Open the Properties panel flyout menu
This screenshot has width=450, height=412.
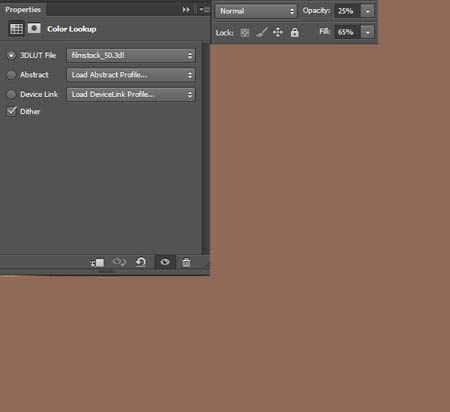(x=204, y=10)
